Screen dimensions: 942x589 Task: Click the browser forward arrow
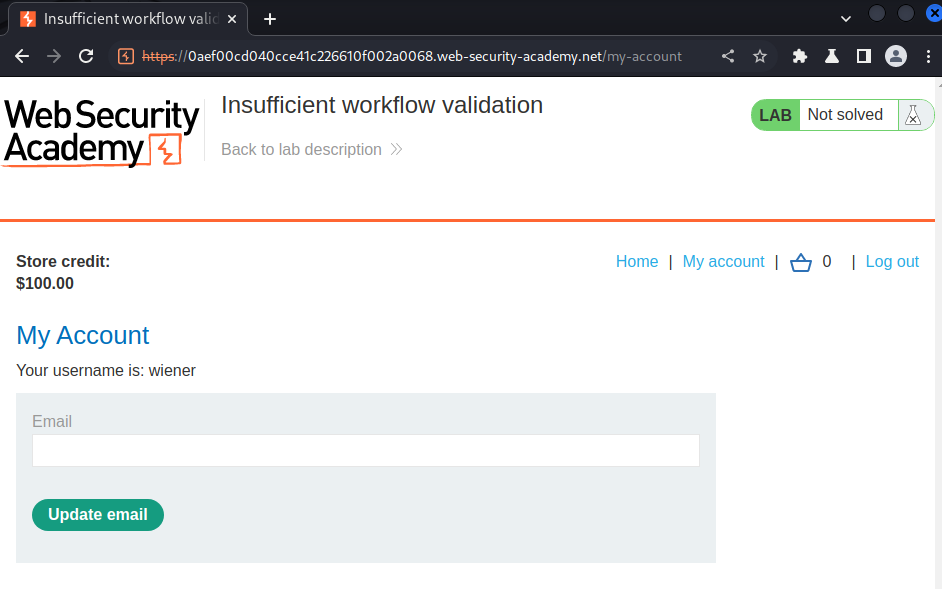click(x=54, y=56)
